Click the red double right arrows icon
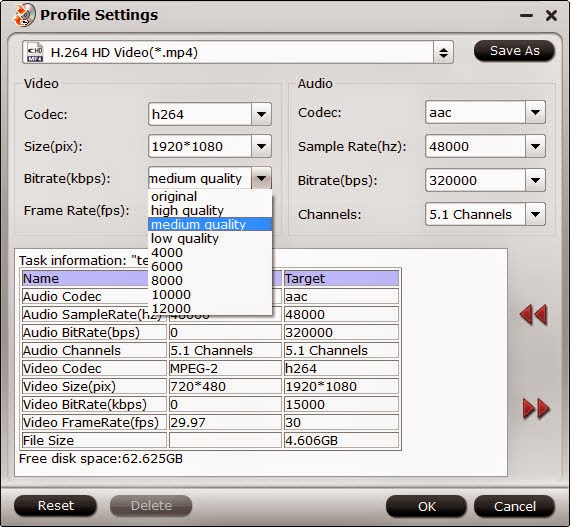570x527 pixels. (x=536, y=409)
